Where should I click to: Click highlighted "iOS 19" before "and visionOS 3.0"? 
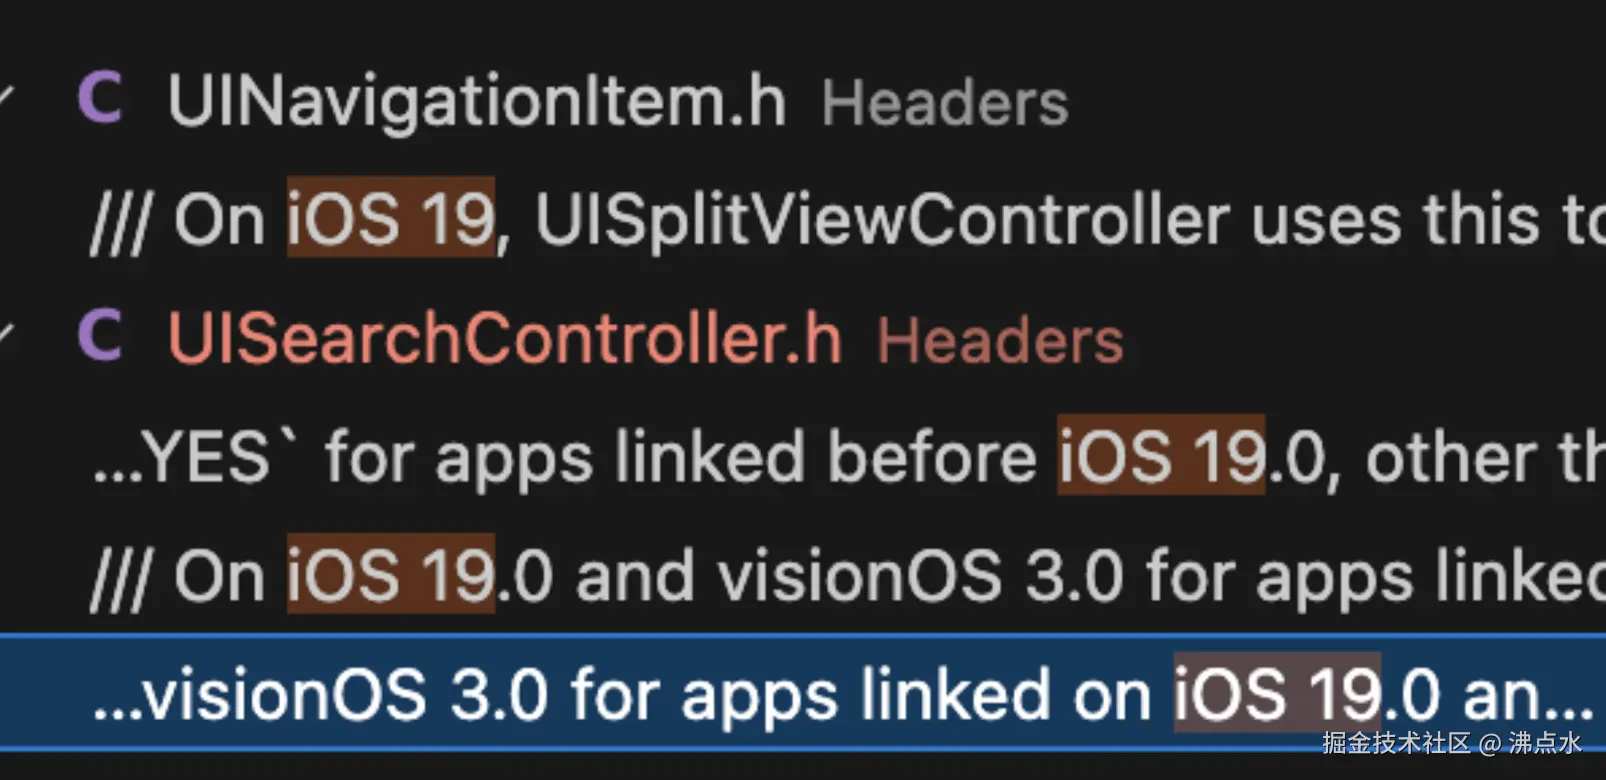[x=390, y=574]
